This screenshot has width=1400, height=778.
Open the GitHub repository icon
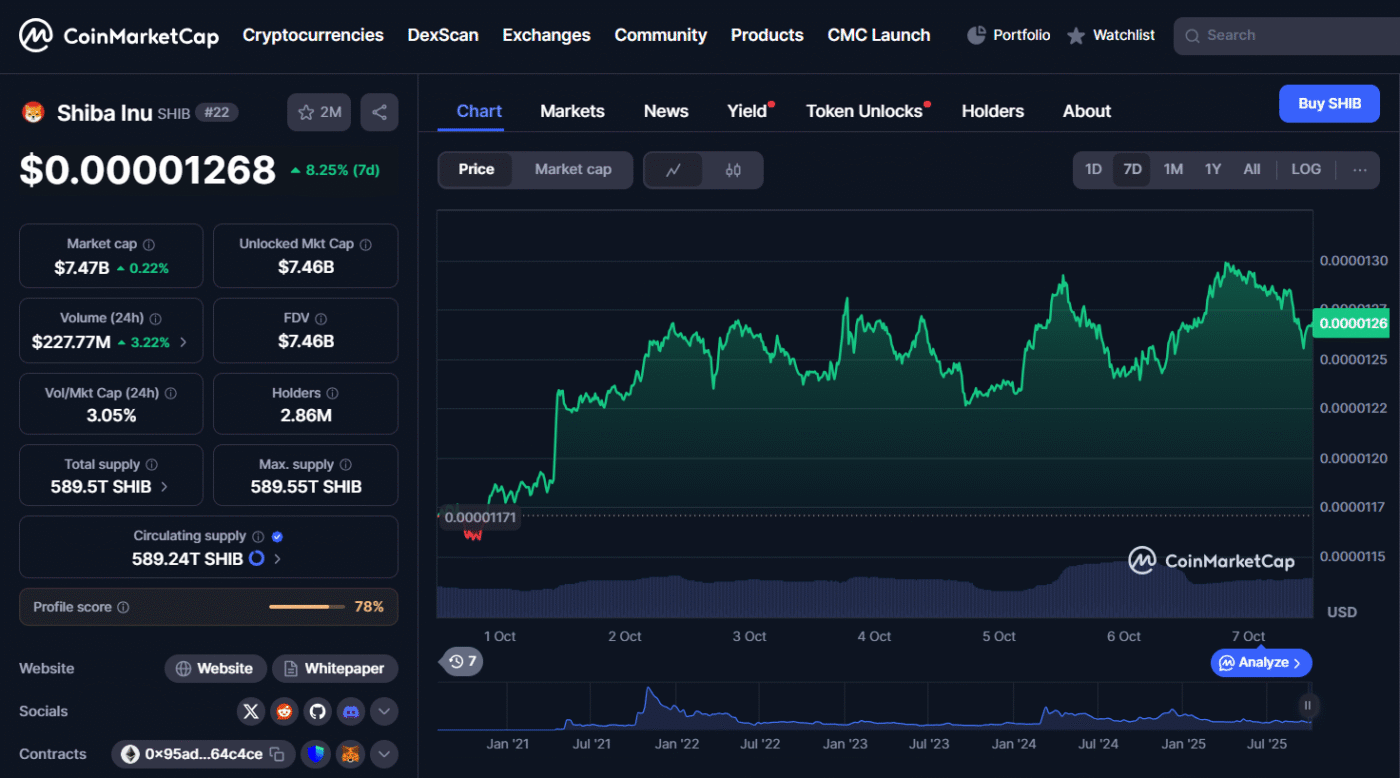point(317,711)
